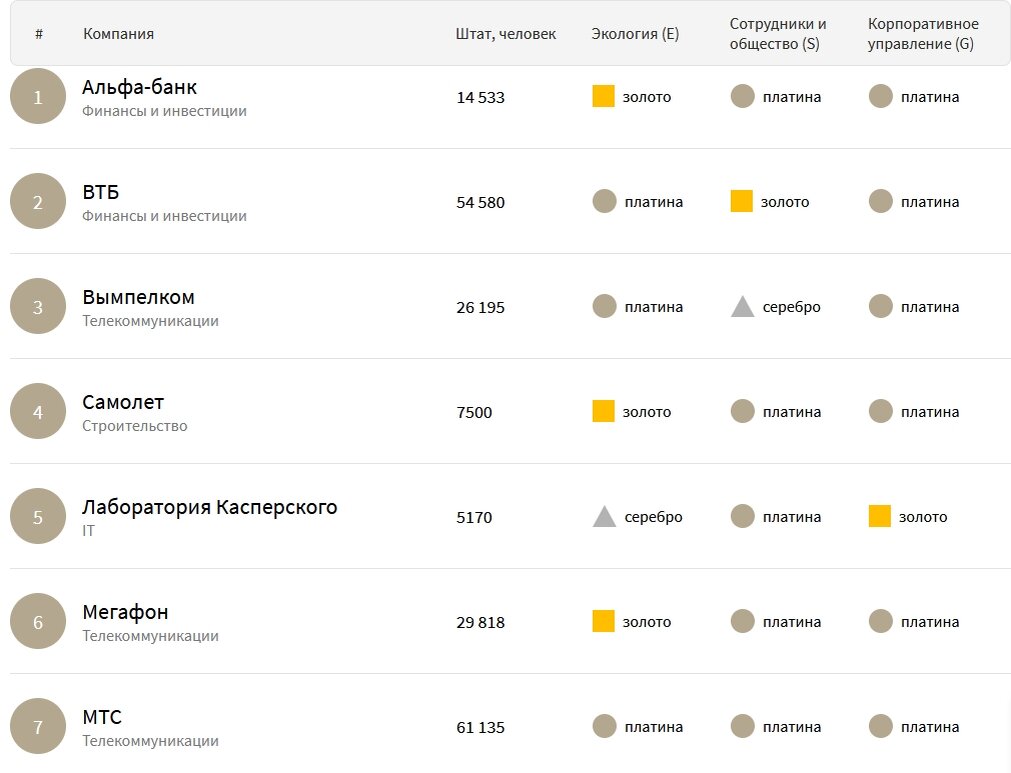1011x773 pixels.
Task: Click Мегафон's platinum circle in Корпоративное управление
Action: tap(881, 621)
